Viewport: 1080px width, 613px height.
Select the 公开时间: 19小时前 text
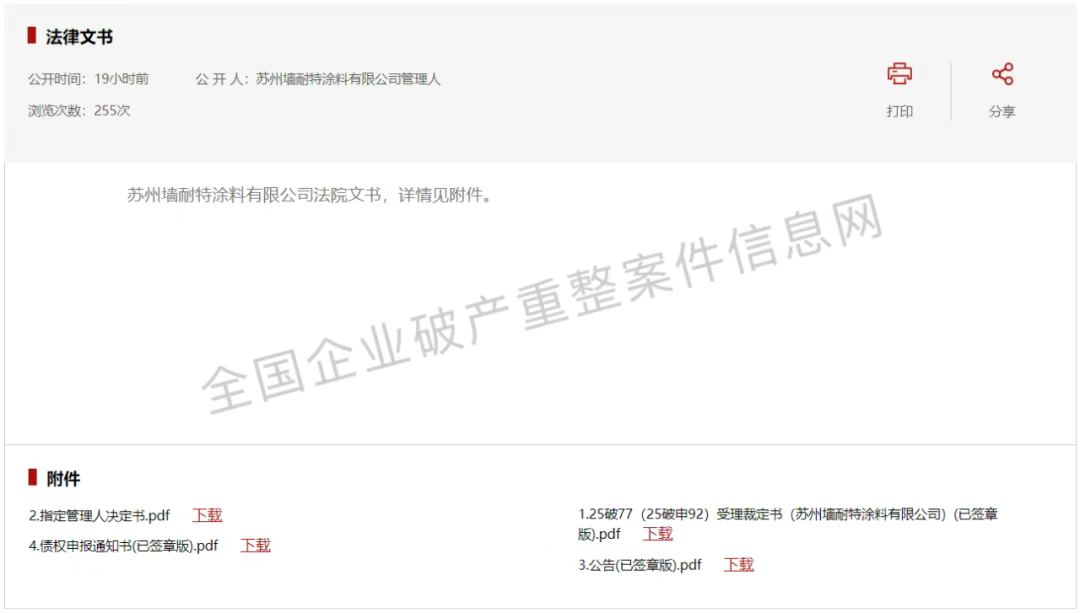[88, 79]
